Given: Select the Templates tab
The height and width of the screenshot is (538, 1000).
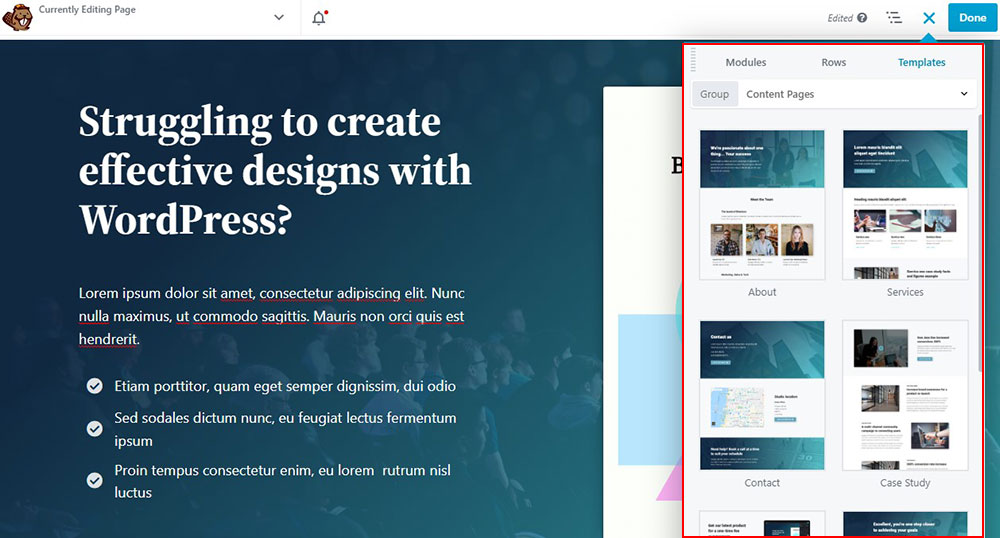Looking at the screenshot, I should pyautogui.click(x=922, y=62).
